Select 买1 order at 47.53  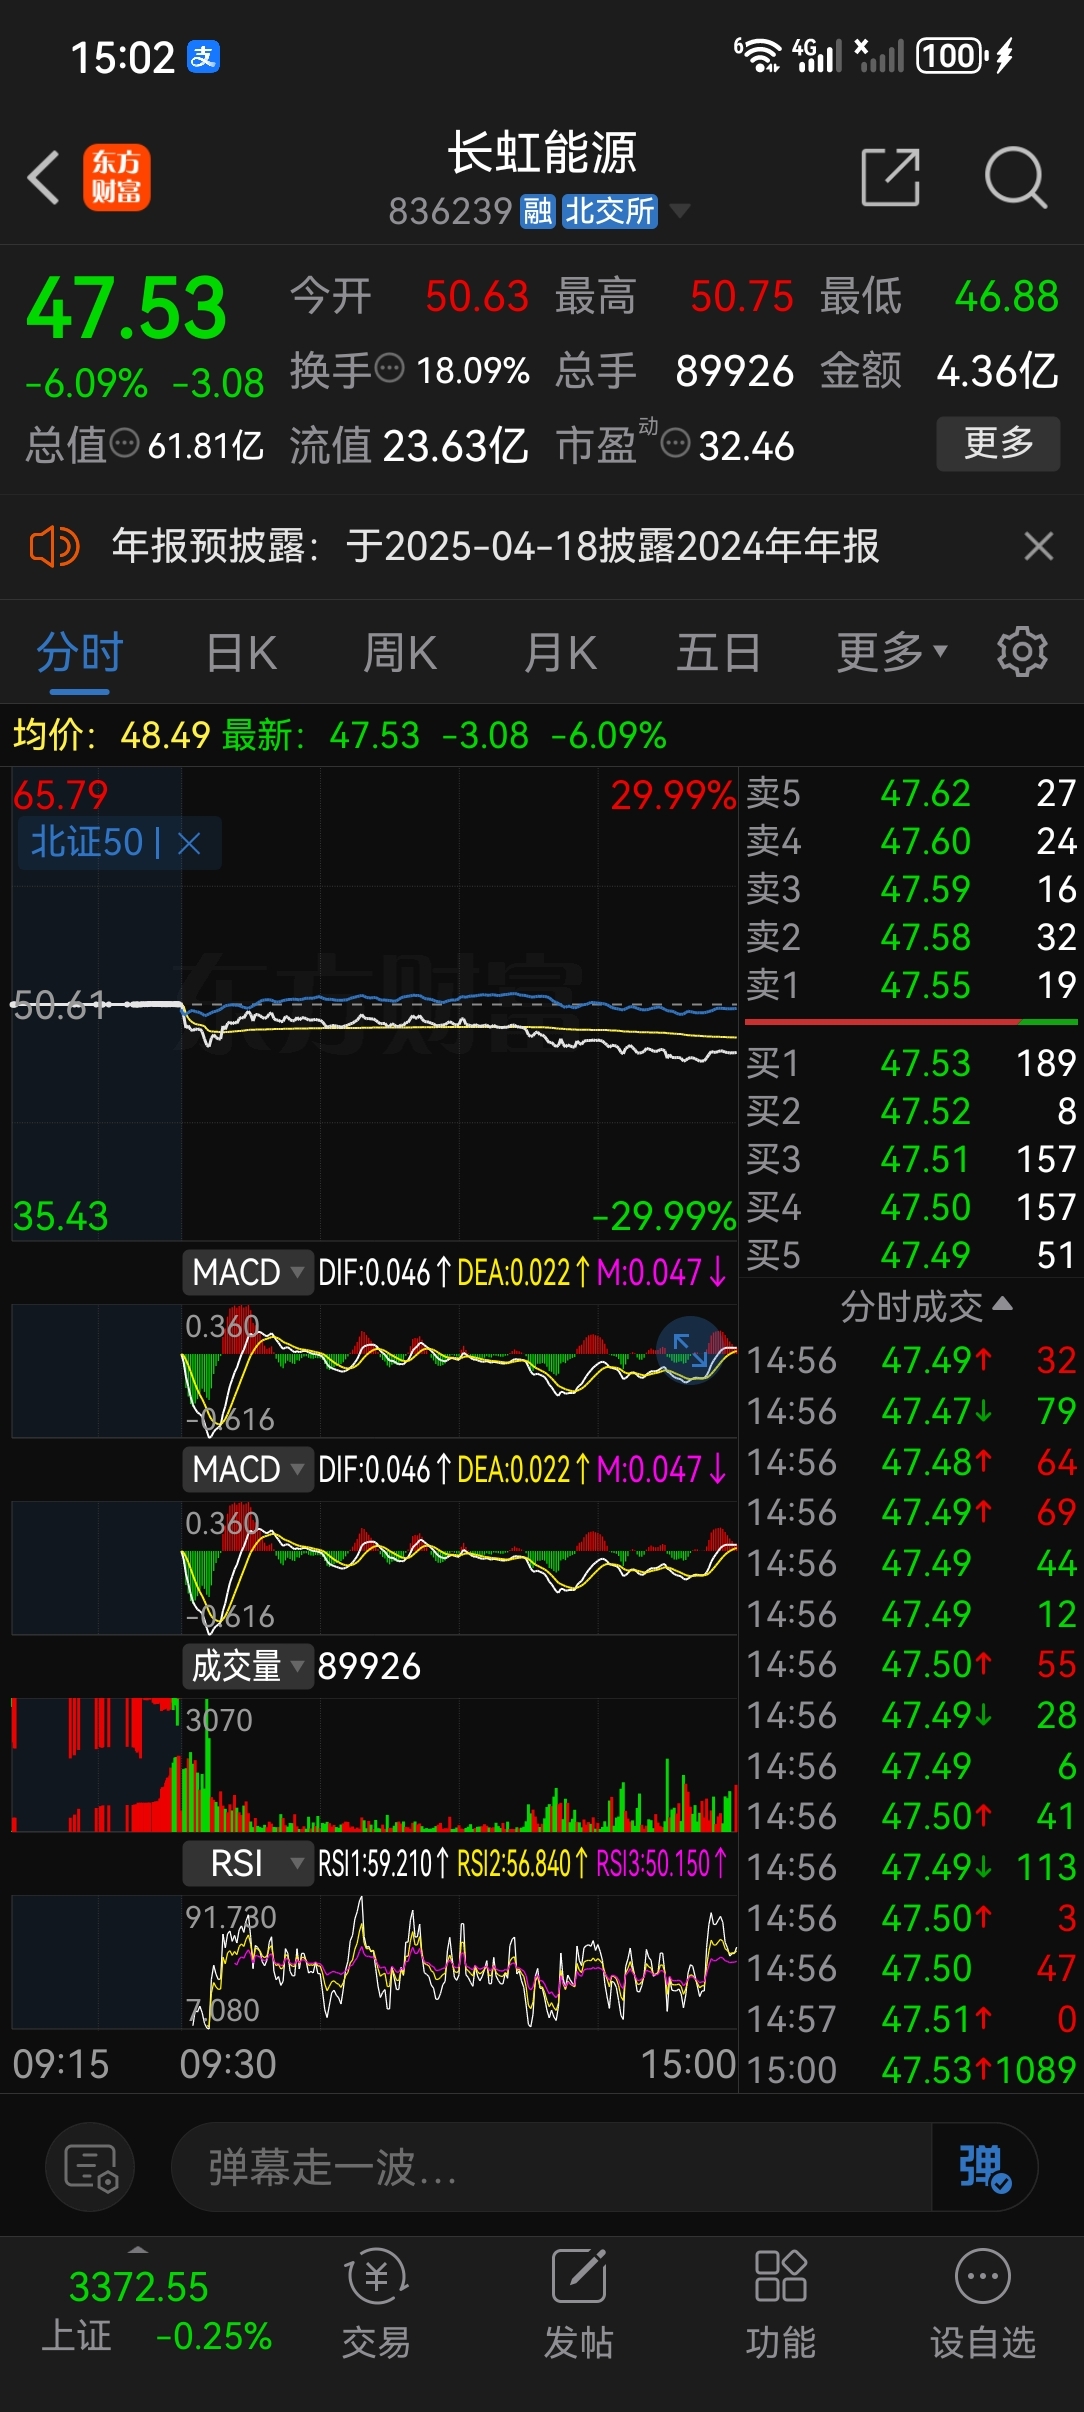pos(911,1063)
